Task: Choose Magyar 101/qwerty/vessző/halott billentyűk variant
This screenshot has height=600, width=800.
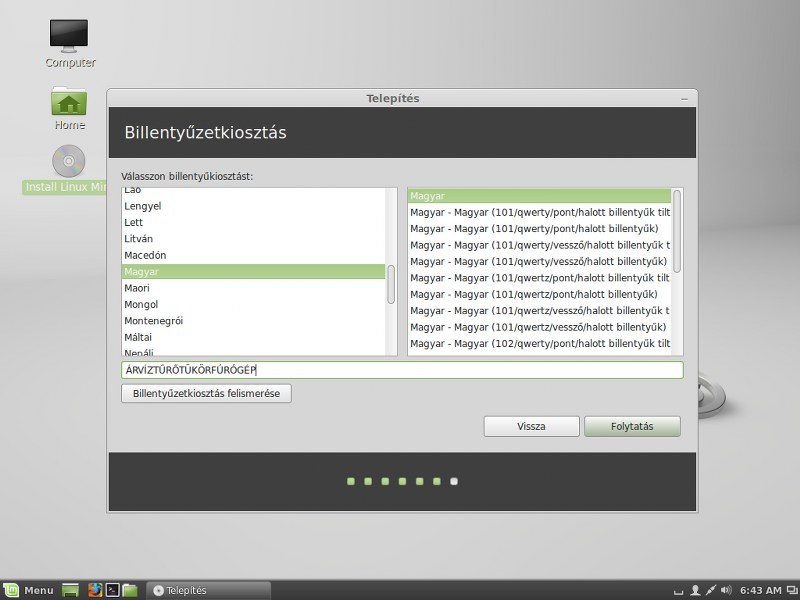Action: tap(539, 261)
